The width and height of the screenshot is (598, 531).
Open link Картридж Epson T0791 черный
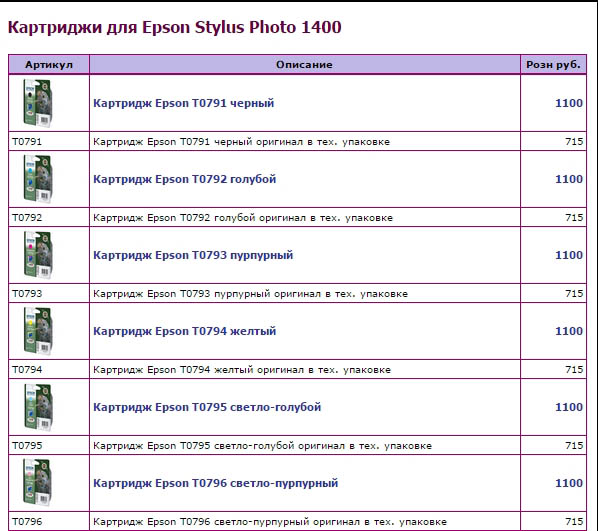[x=184, y=103]
